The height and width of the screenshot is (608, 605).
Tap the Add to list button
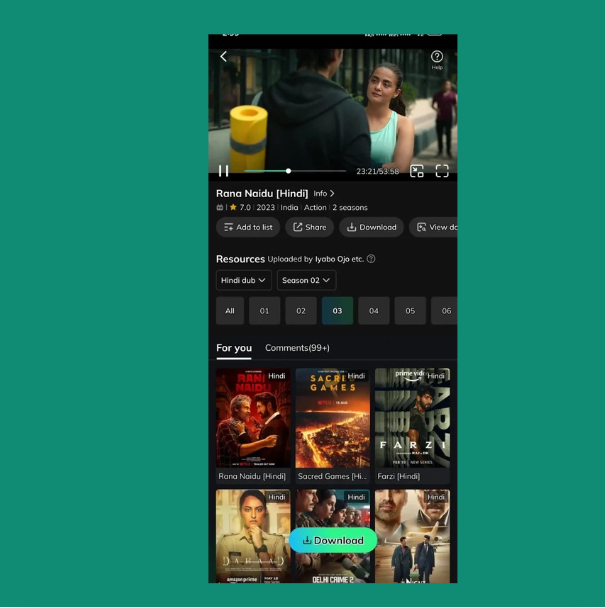point(248,227)
